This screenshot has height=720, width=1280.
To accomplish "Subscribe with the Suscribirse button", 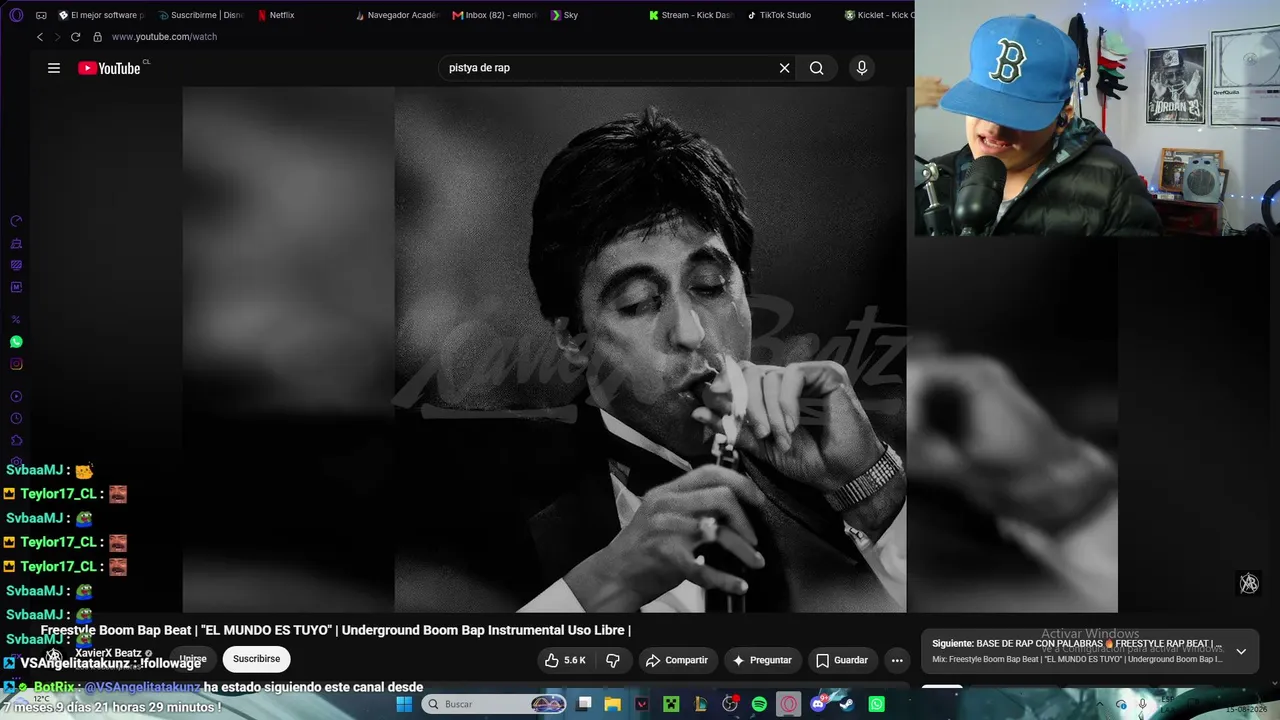I will [x=256, y=659].
